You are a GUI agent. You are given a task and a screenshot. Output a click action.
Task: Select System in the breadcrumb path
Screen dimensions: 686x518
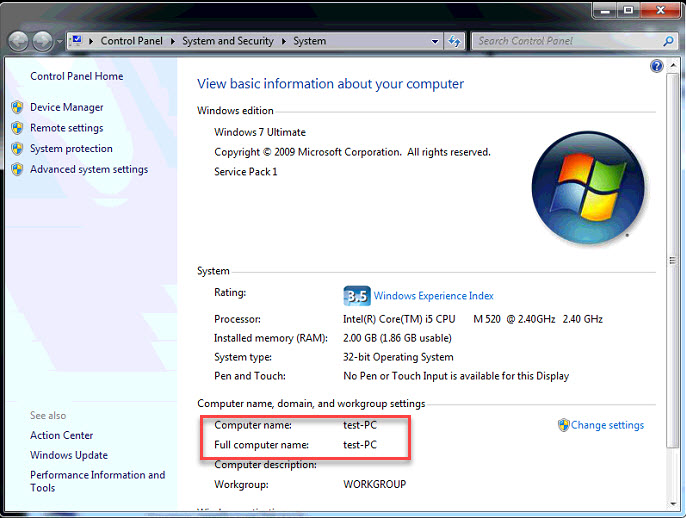point(309,41)
